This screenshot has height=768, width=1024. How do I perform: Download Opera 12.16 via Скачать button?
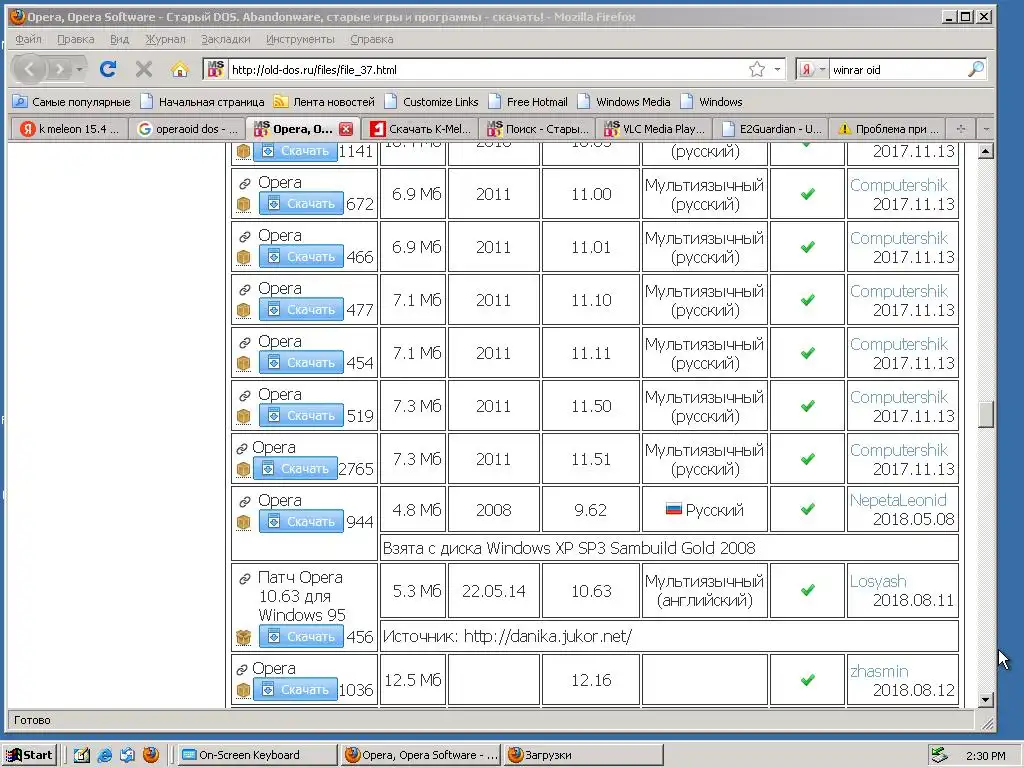(295, 689)
